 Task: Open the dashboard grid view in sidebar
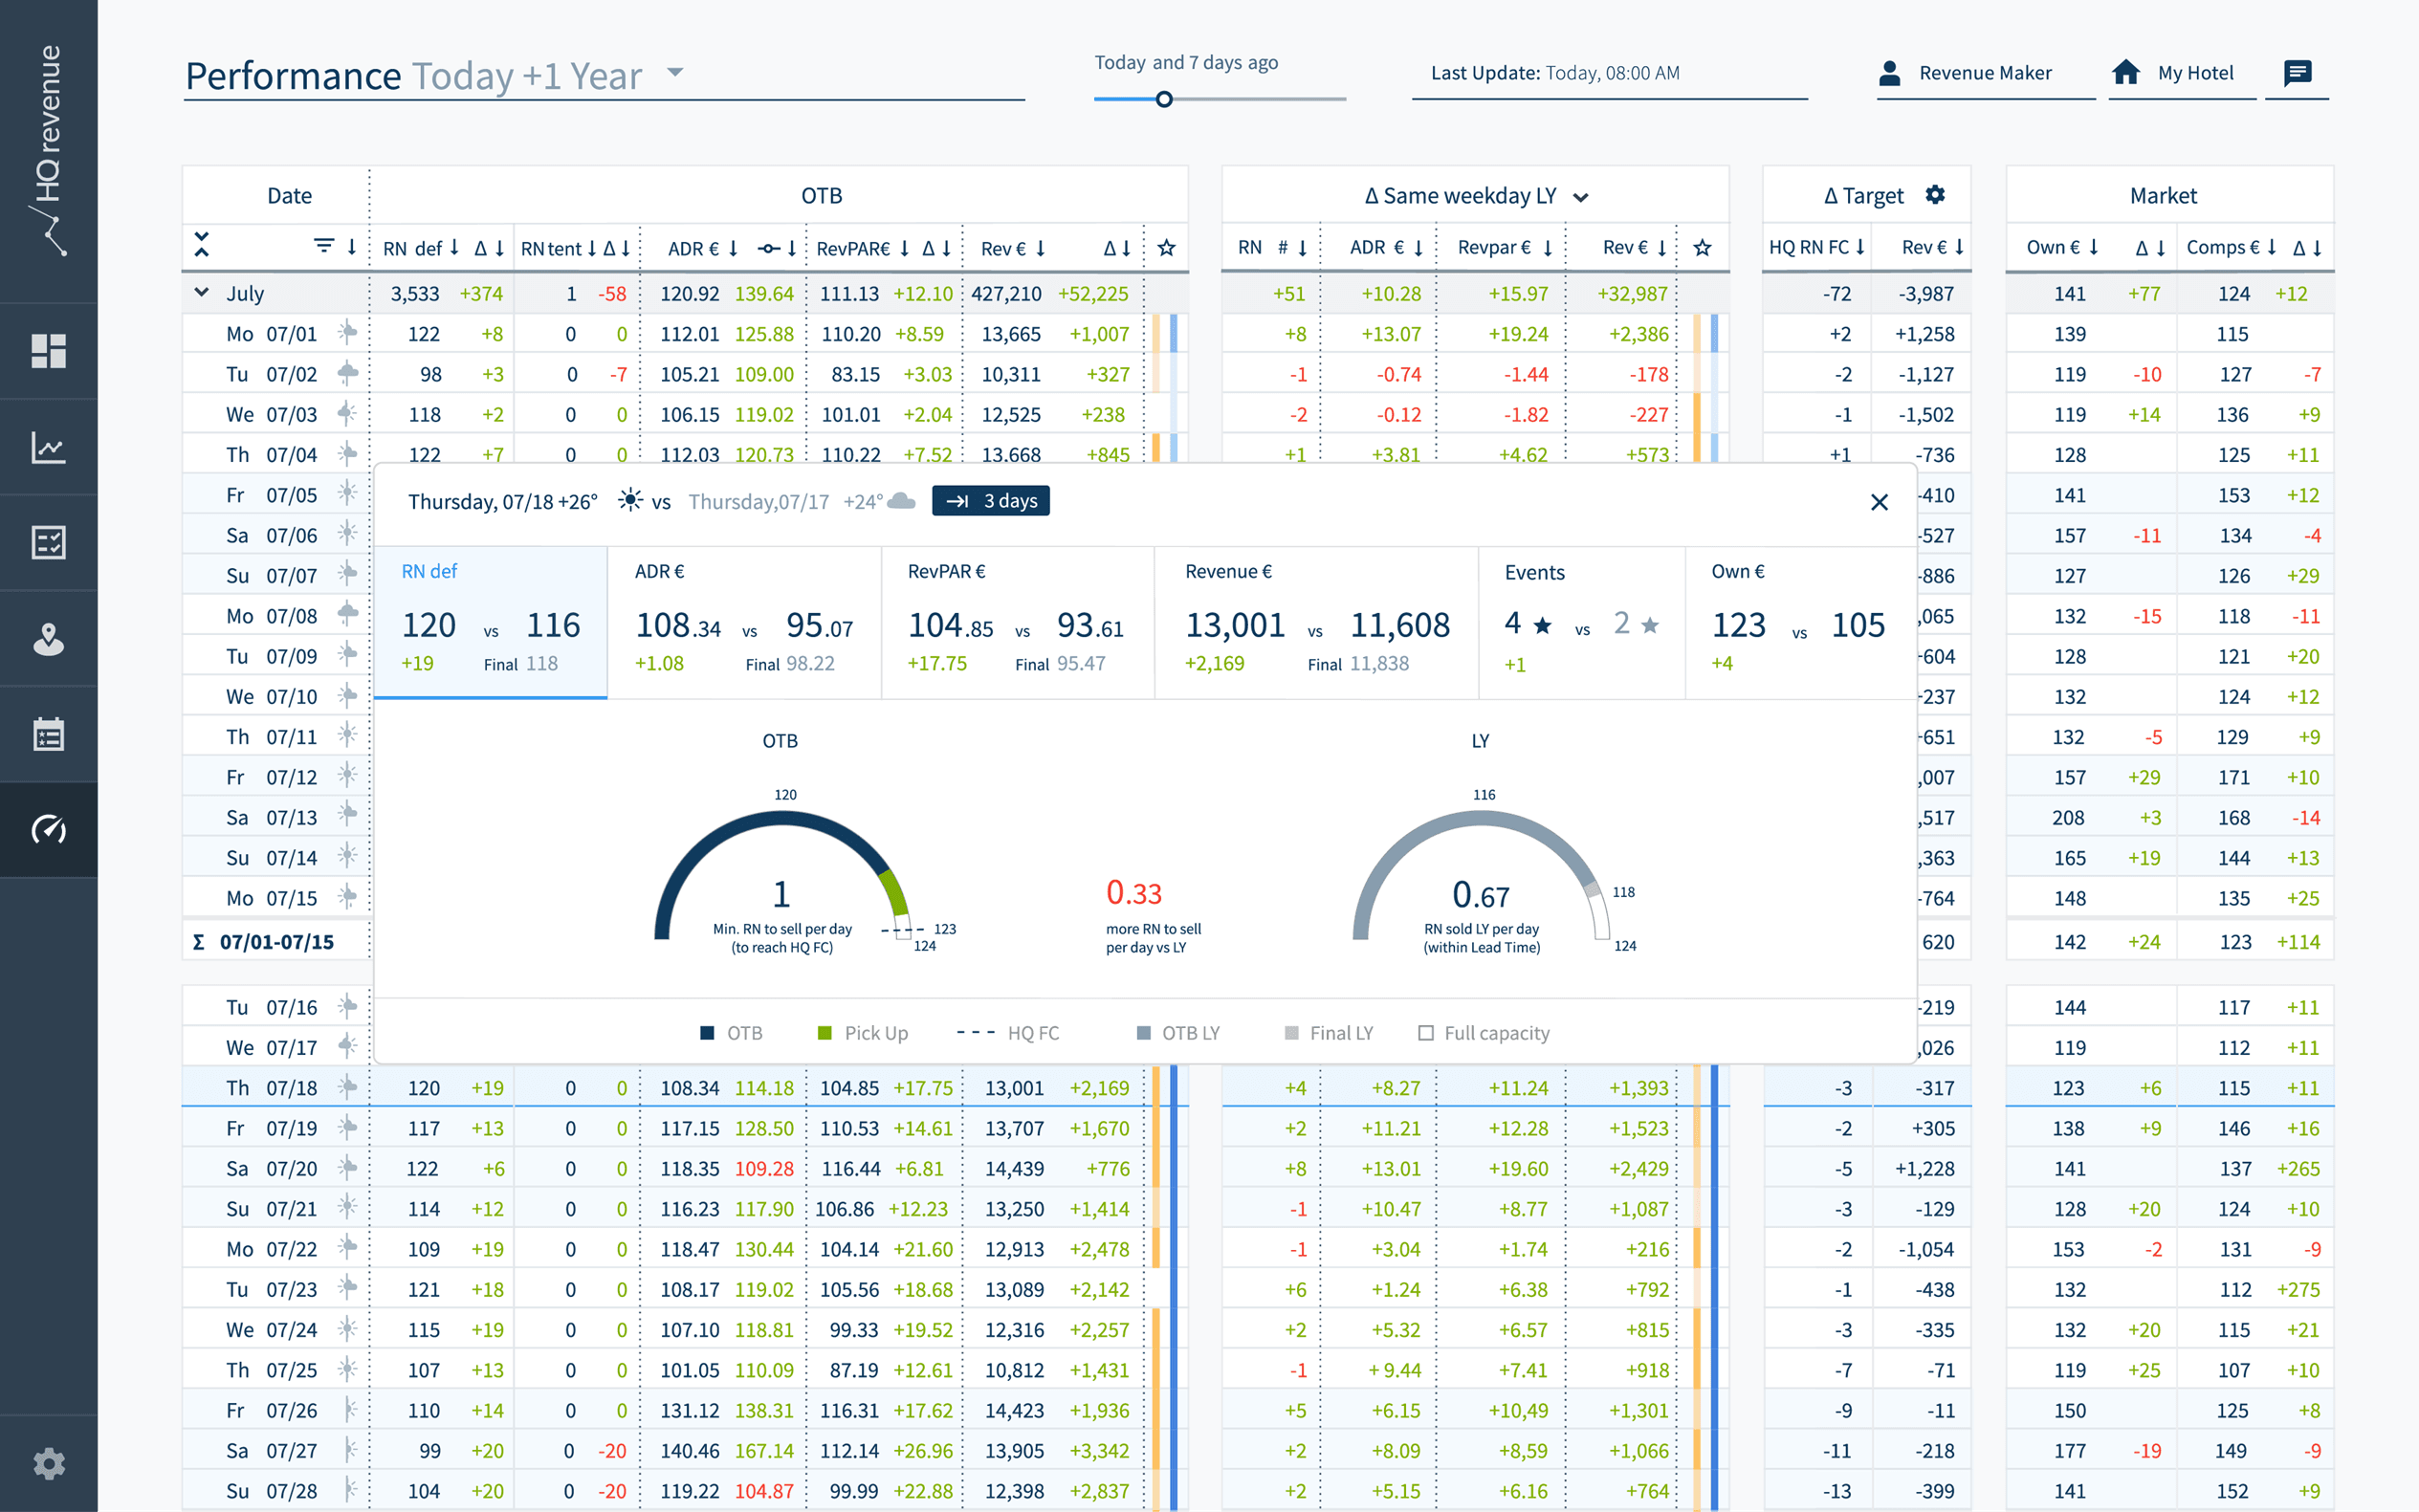(48, 349)
